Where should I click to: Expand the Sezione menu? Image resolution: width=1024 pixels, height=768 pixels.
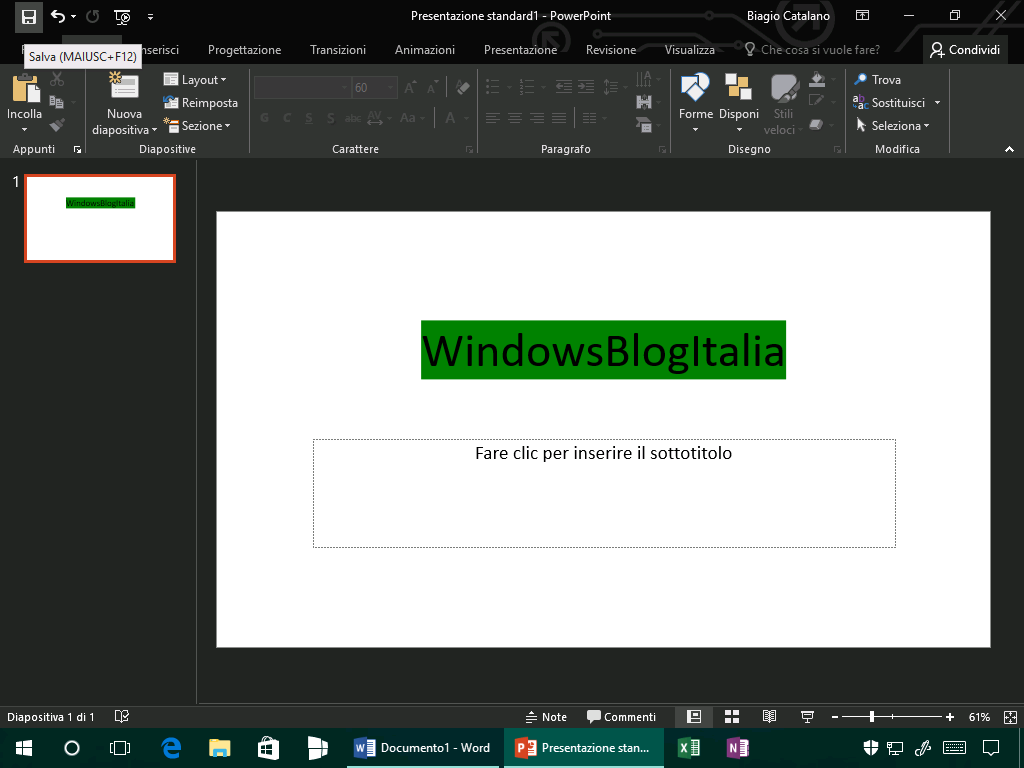[x=197, y=125]
